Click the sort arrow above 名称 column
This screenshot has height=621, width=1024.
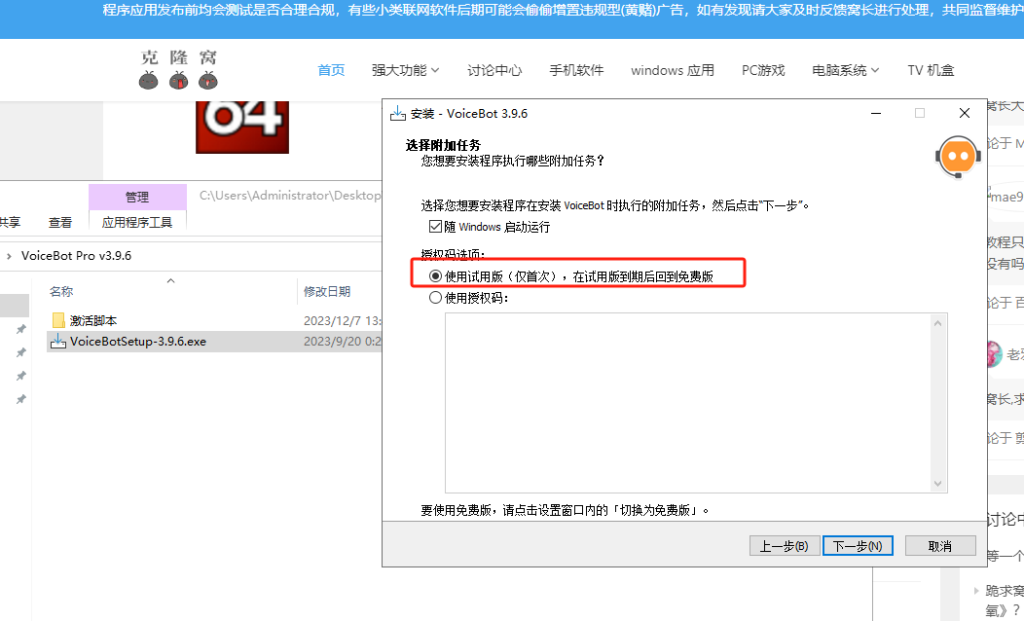point(170,280)
